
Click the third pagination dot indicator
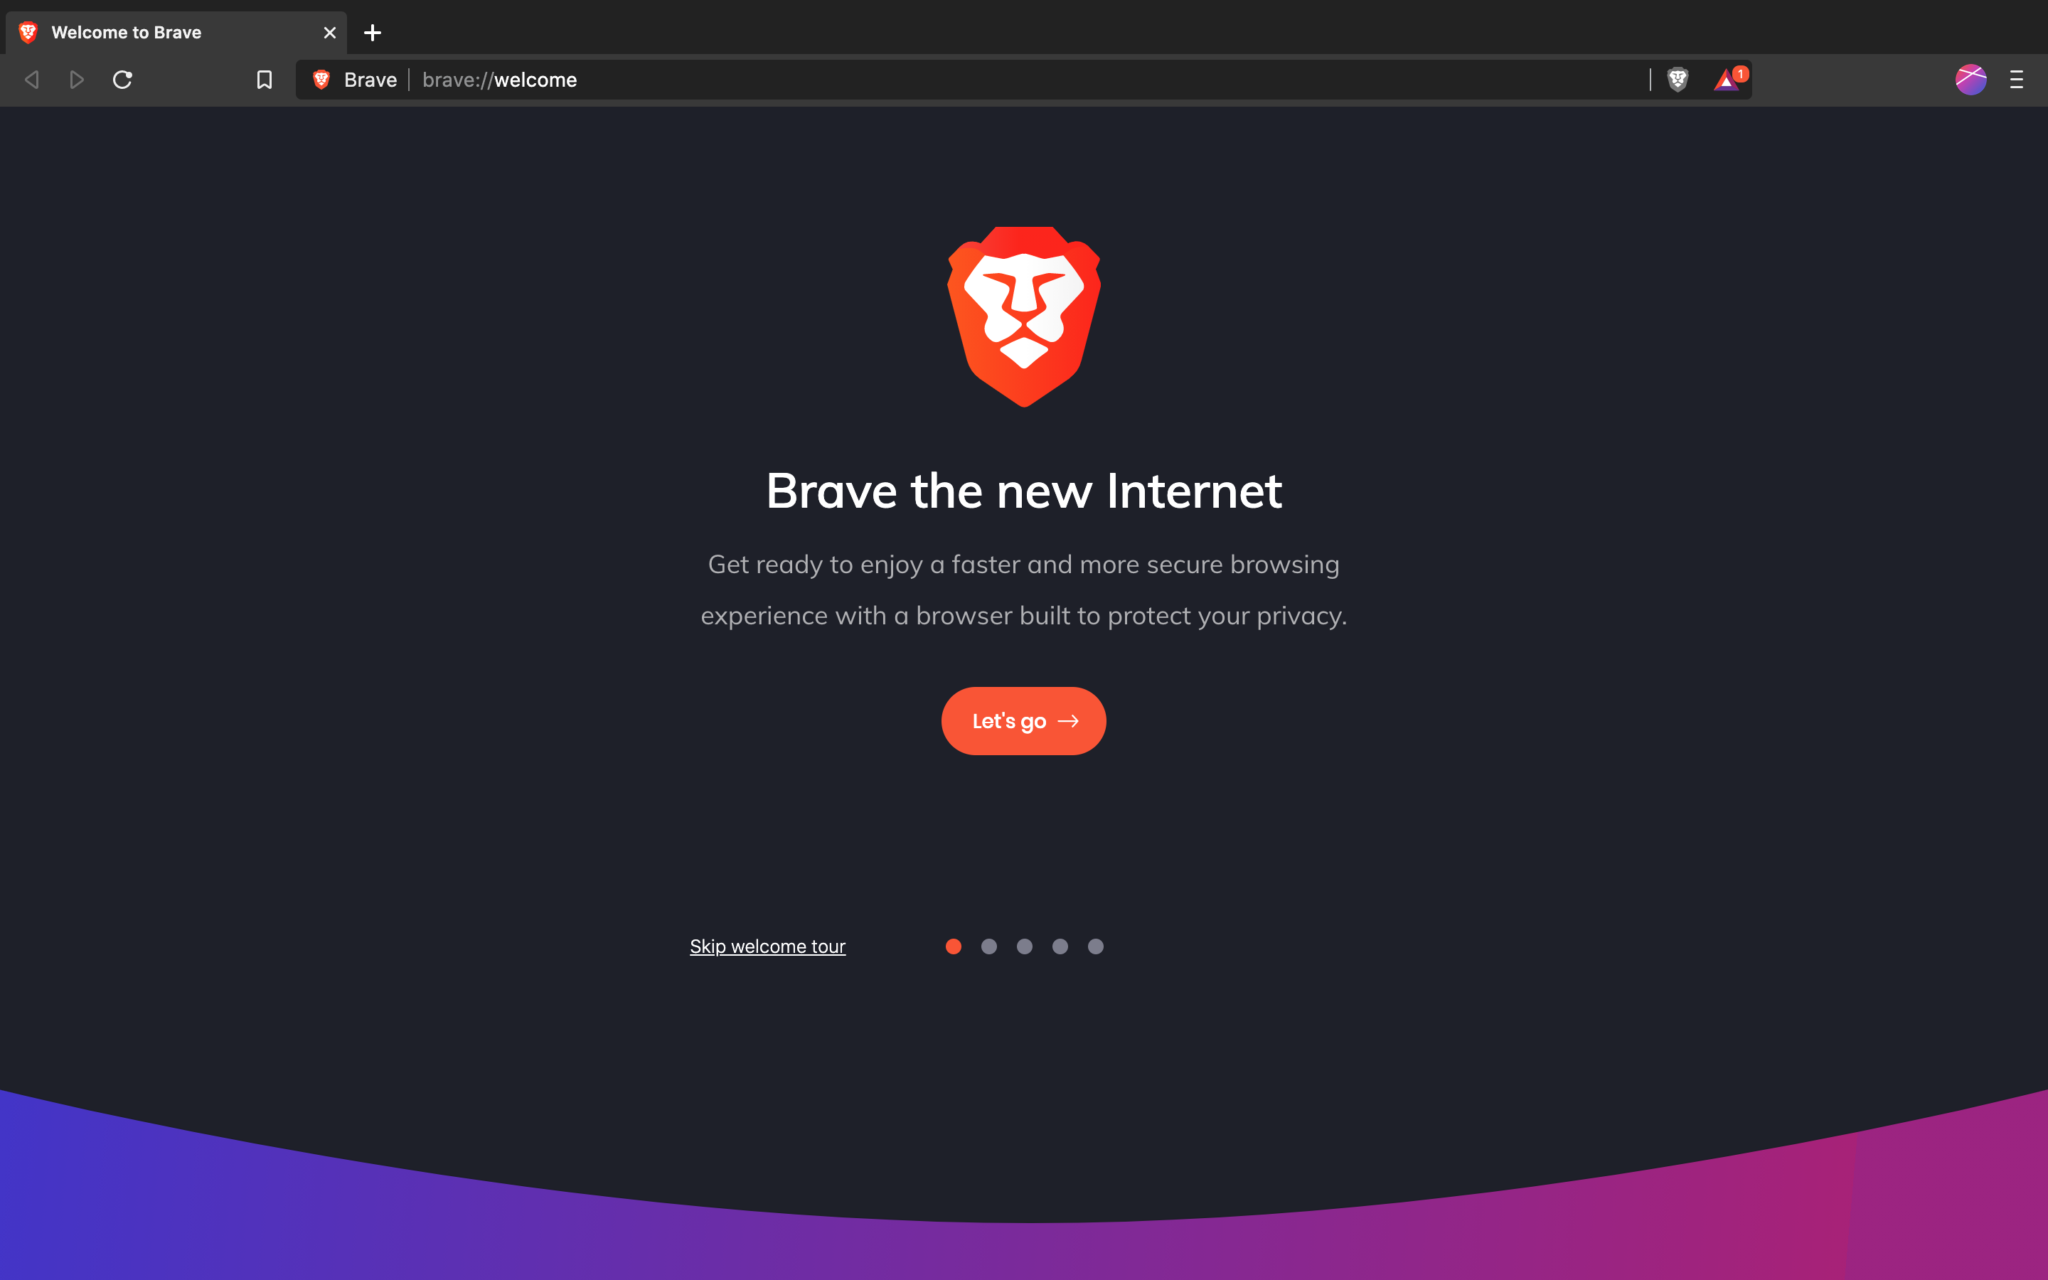coord(1023,945)
